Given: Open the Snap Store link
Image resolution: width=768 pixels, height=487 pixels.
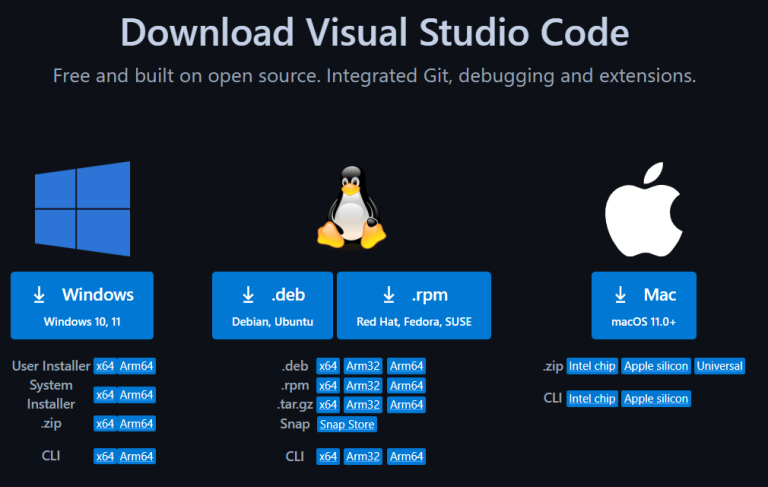Looking at the screenshot, I should click(x=347, y=424).
